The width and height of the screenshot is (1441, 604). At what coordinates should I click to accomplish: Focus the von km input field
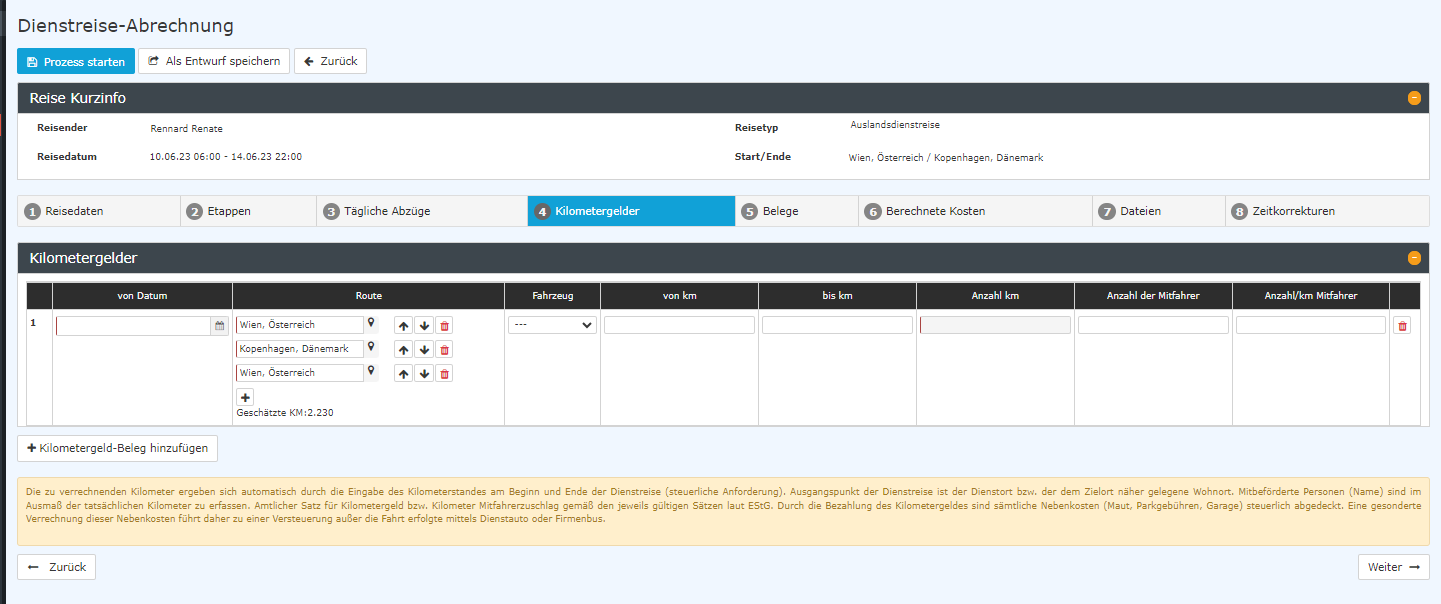click(679, 325)
